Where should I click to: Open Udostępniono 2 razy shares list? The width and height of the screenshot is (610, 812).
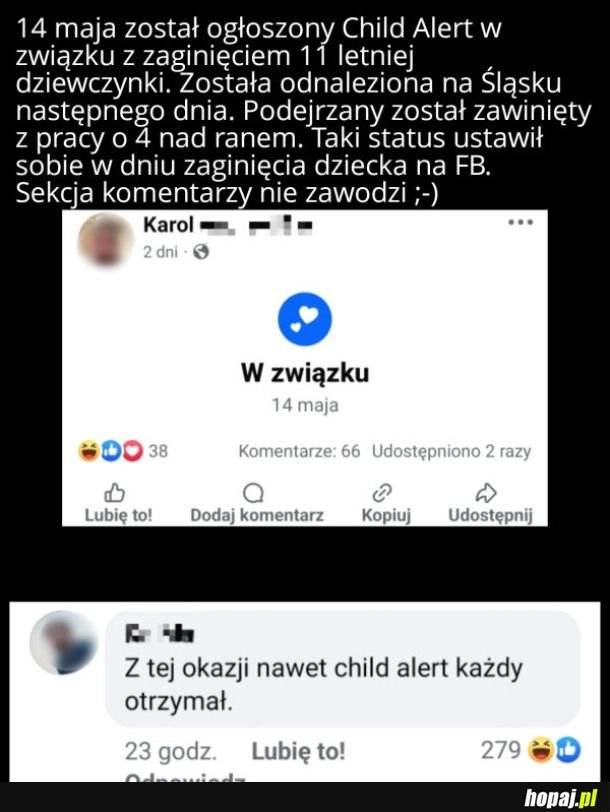[452, 451]
